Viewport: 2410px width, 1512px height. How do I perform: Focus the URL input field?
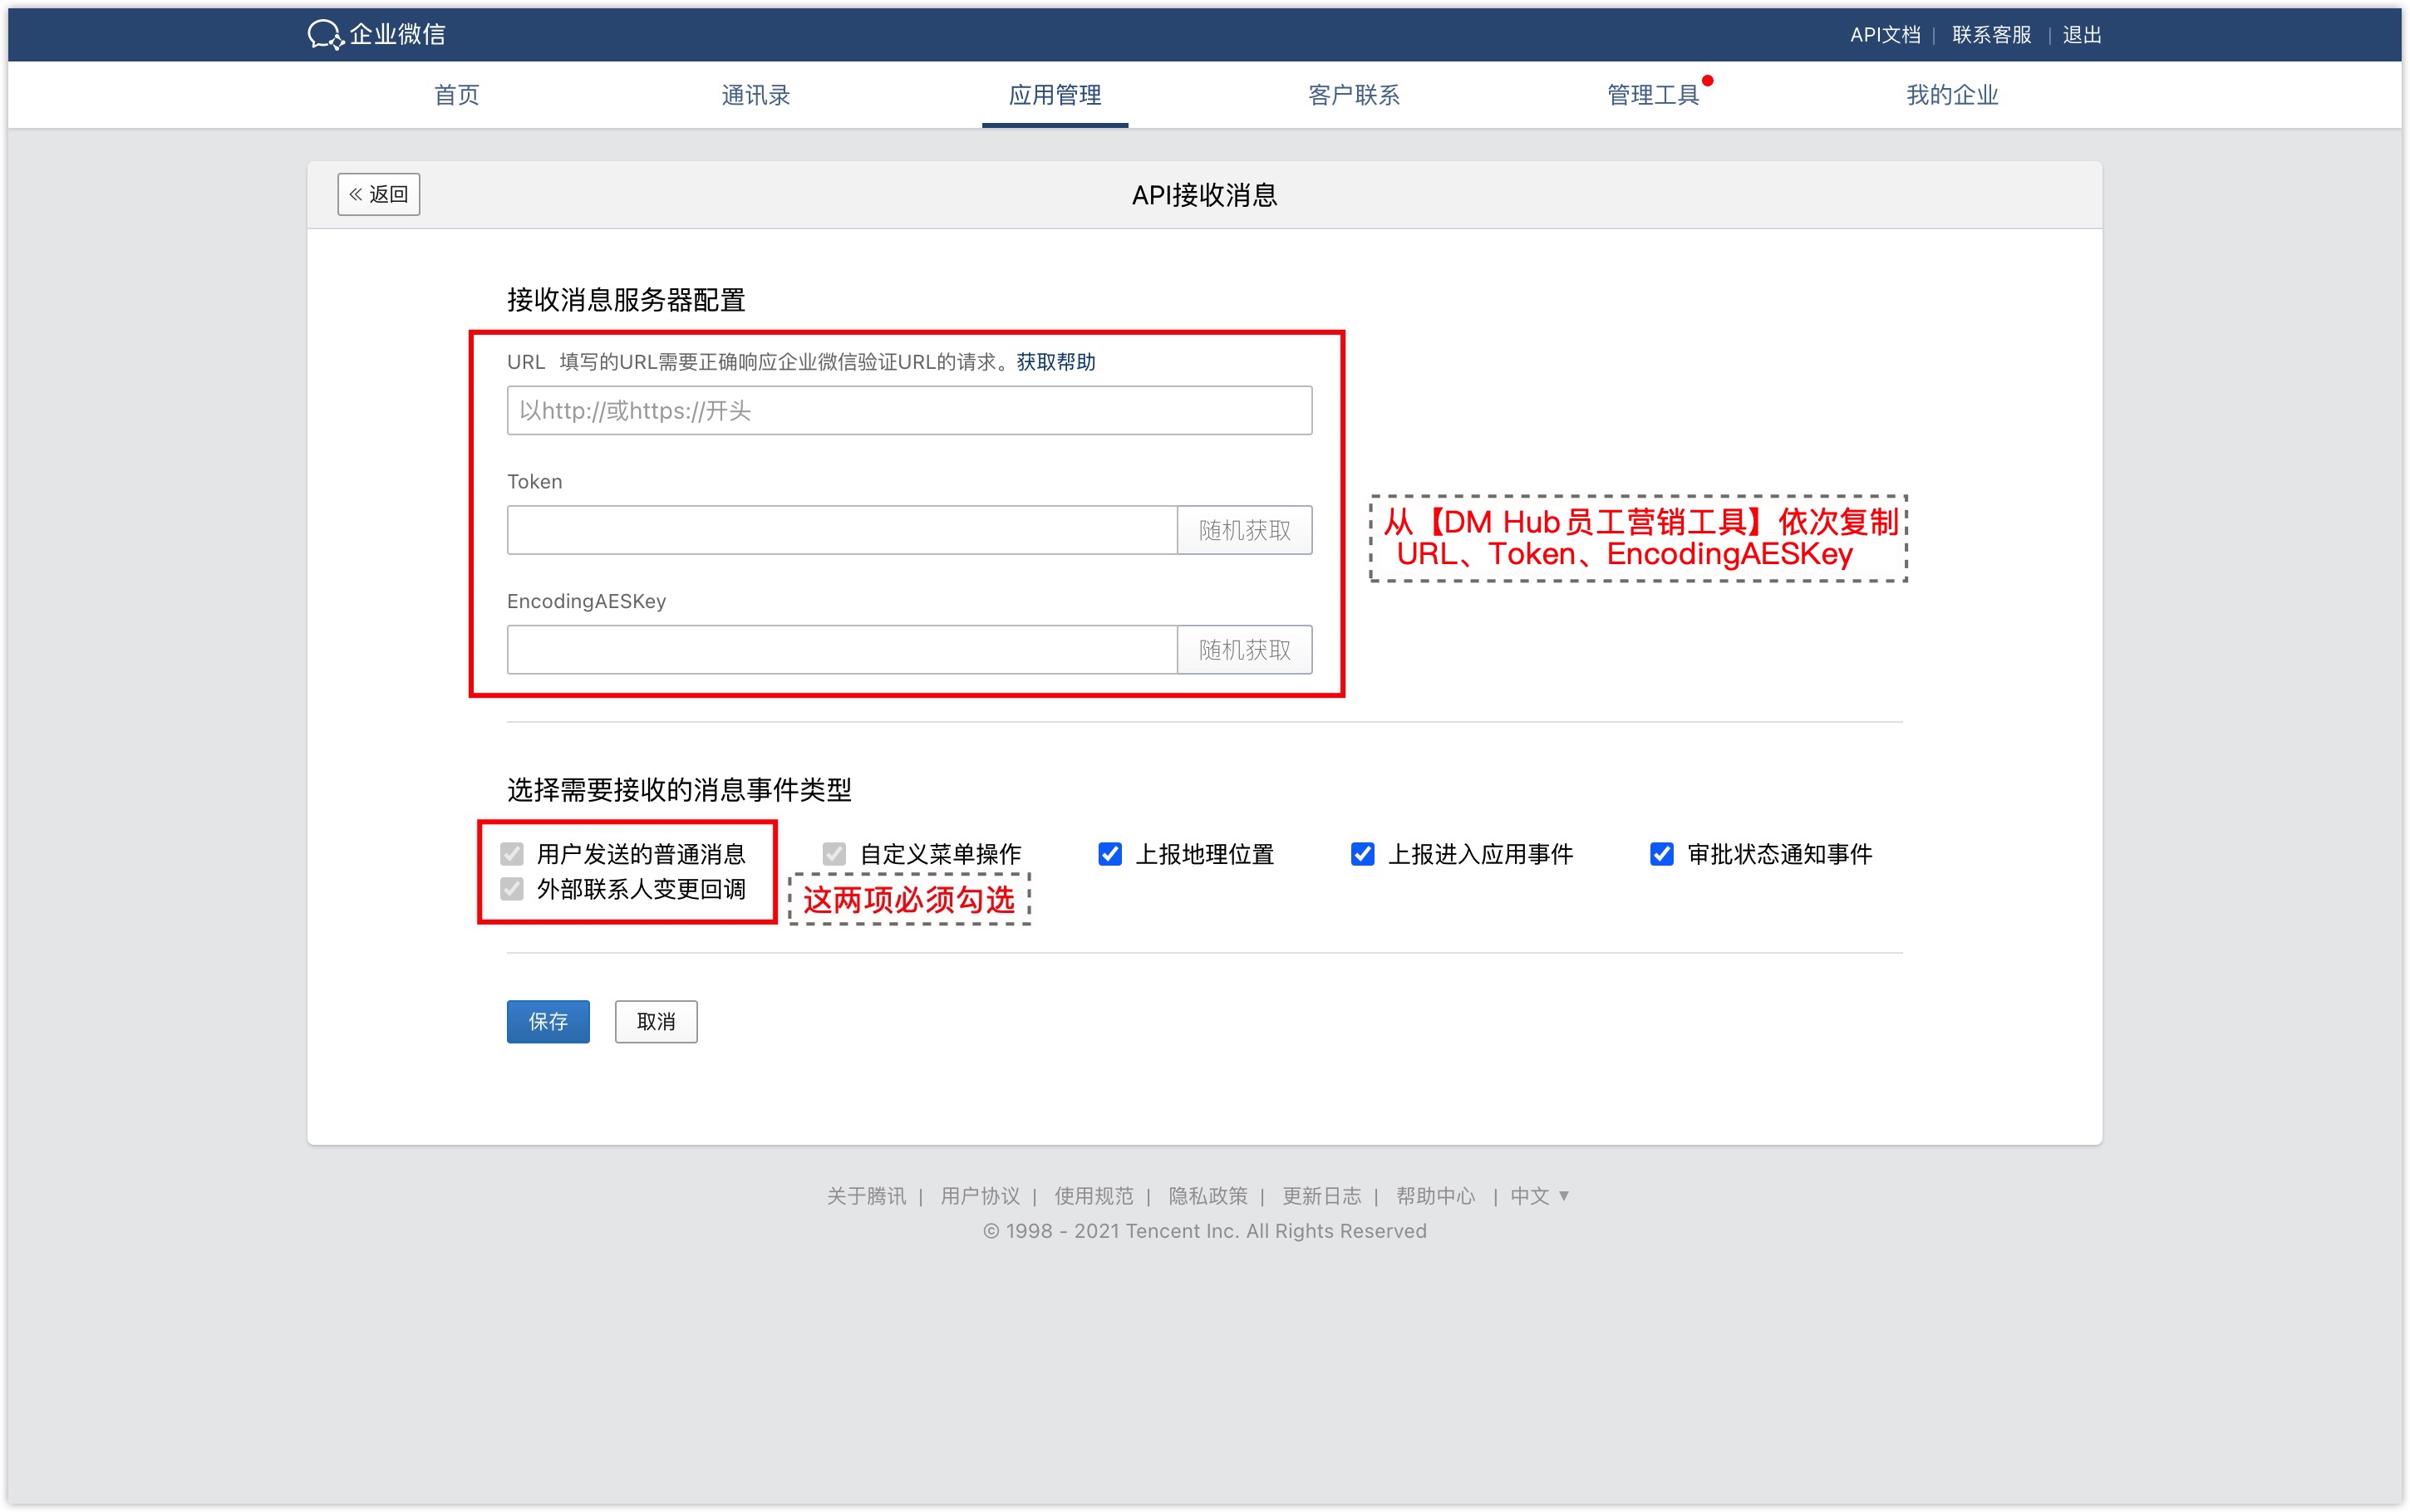click(x=909, y=410)
